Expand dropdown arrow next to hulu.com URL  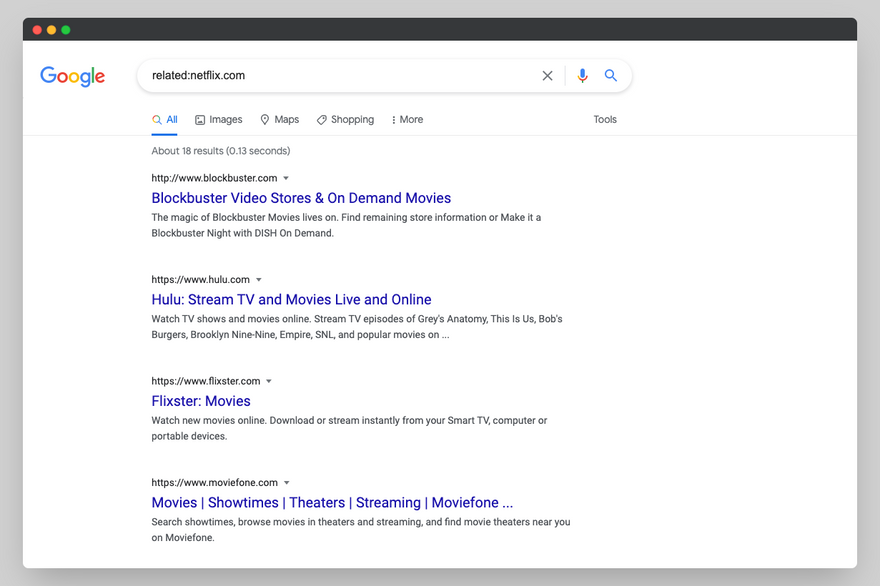pos(259,280)
